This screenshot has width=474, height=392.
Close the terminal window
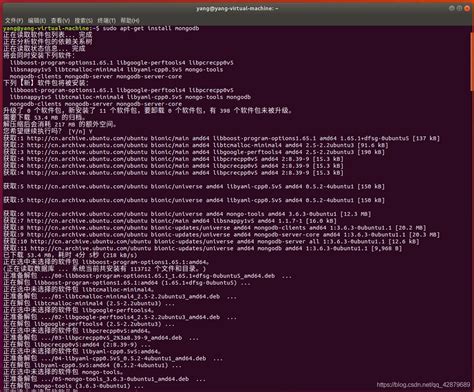(x=467, y=8)
